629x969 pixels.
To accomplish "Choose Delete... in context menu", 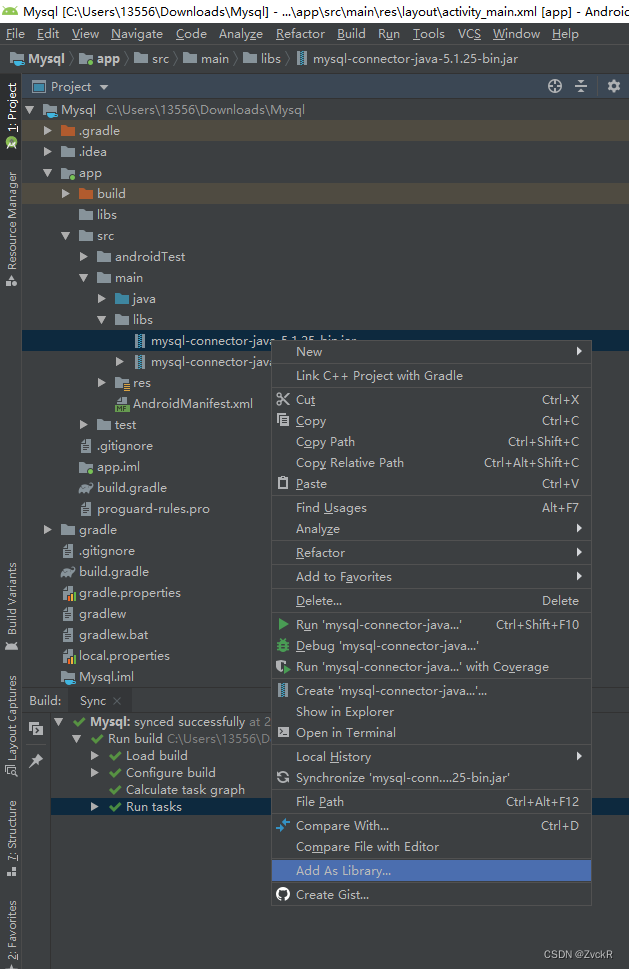I will pyautogui.click(x=431, y=601).
